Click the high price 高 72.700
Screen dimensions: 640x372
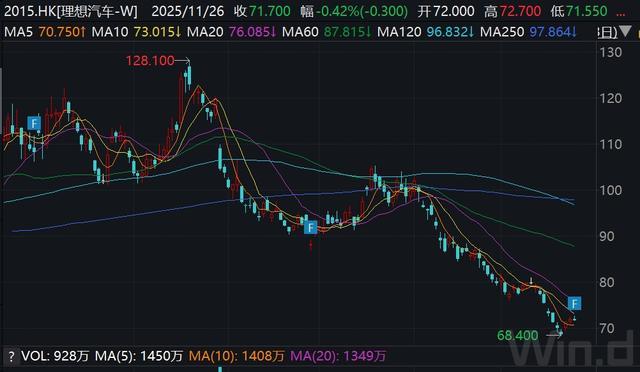pos(513,11)
